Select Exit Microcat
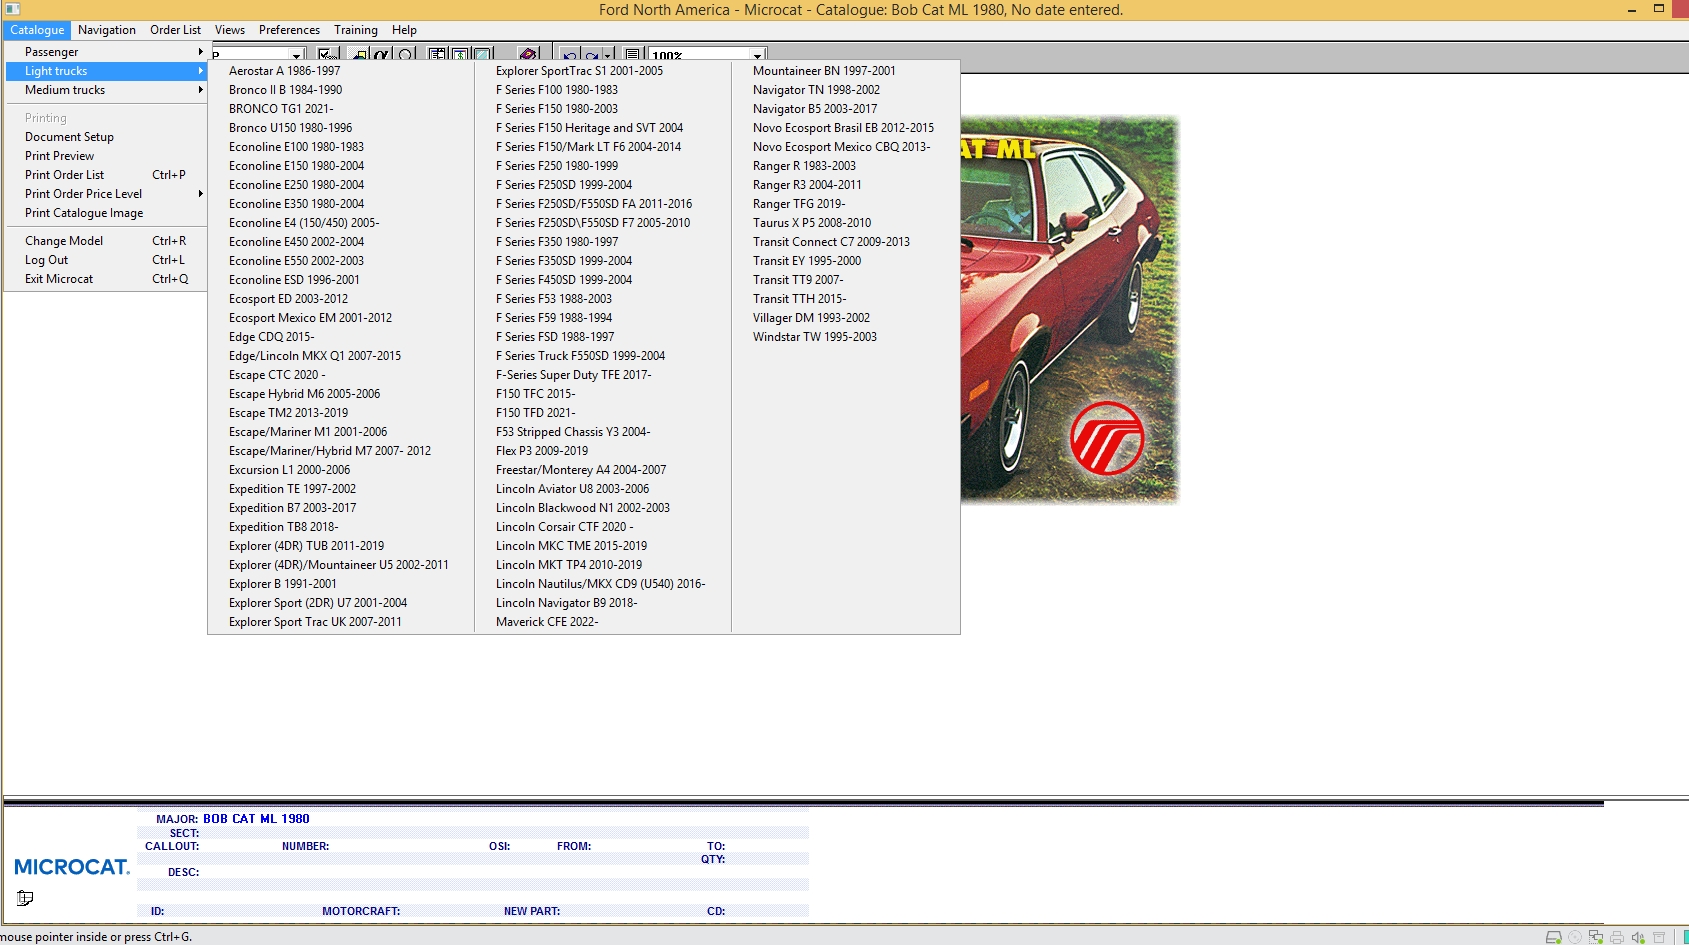The height and width of the screenshot is (945, 1689). pos(106,279)
